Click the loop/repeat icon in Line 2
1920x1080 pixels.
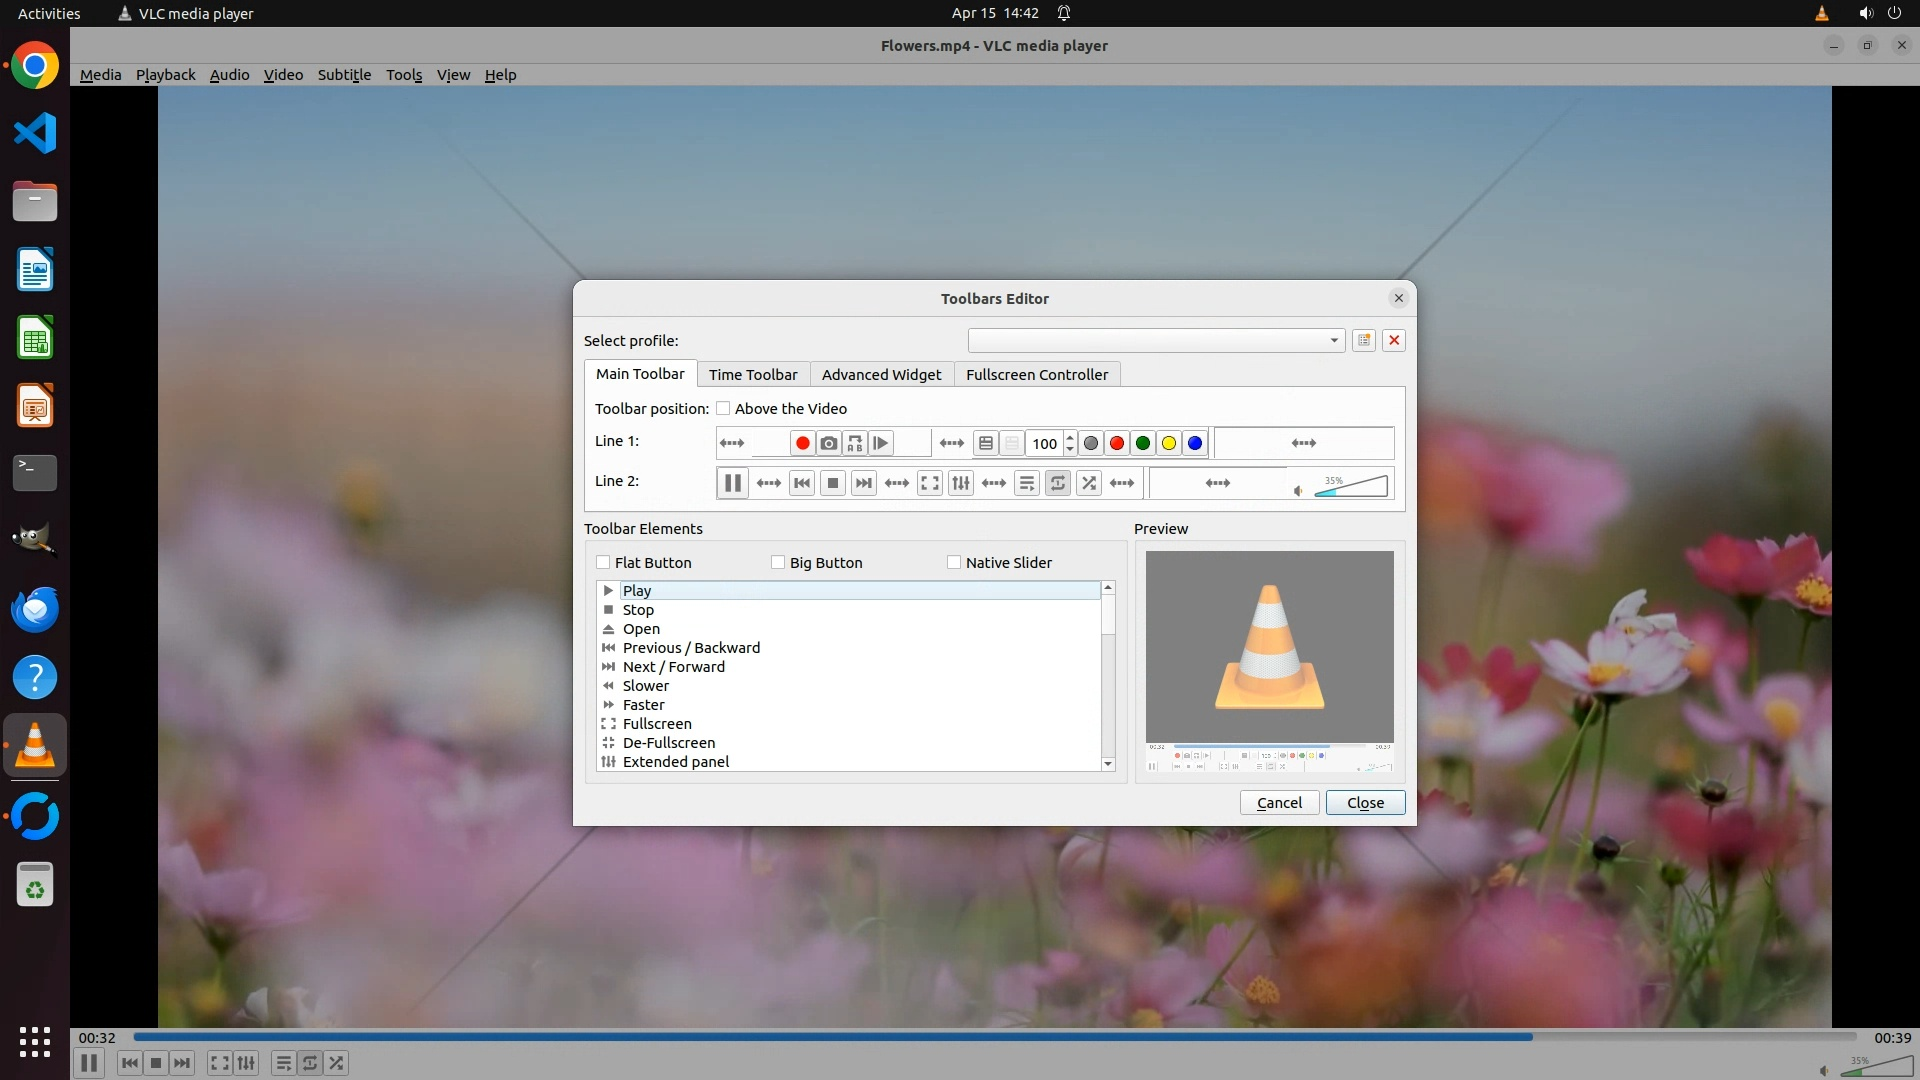[1057, 483]
